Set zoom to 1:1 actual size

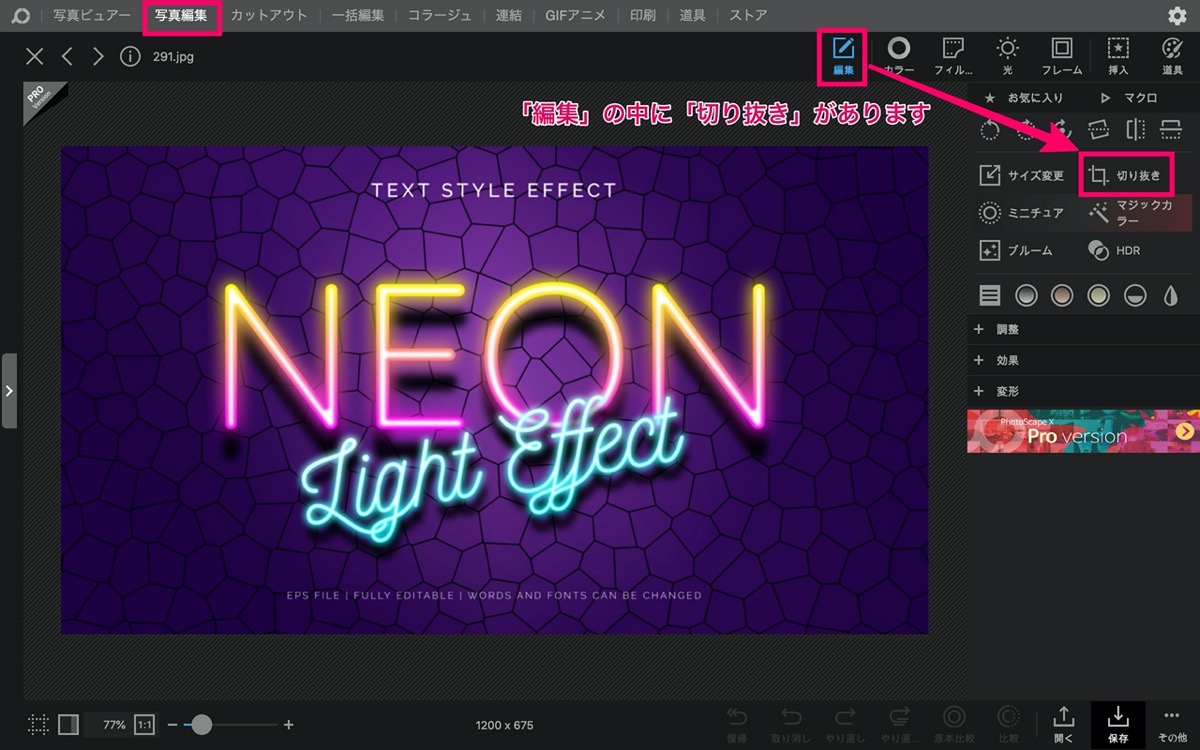click(x=144, y=724)
